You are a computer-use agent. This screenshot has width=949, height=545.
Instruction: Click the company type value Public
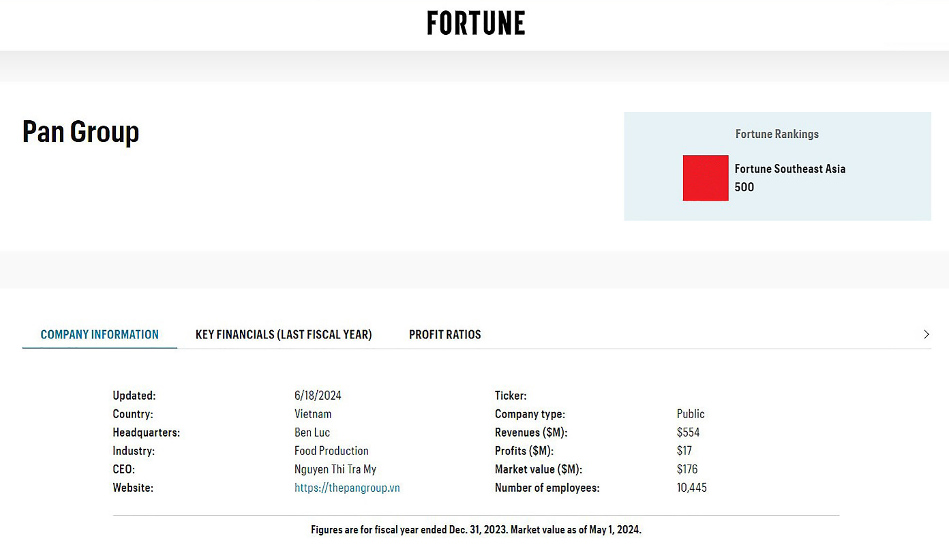(690, 414)
